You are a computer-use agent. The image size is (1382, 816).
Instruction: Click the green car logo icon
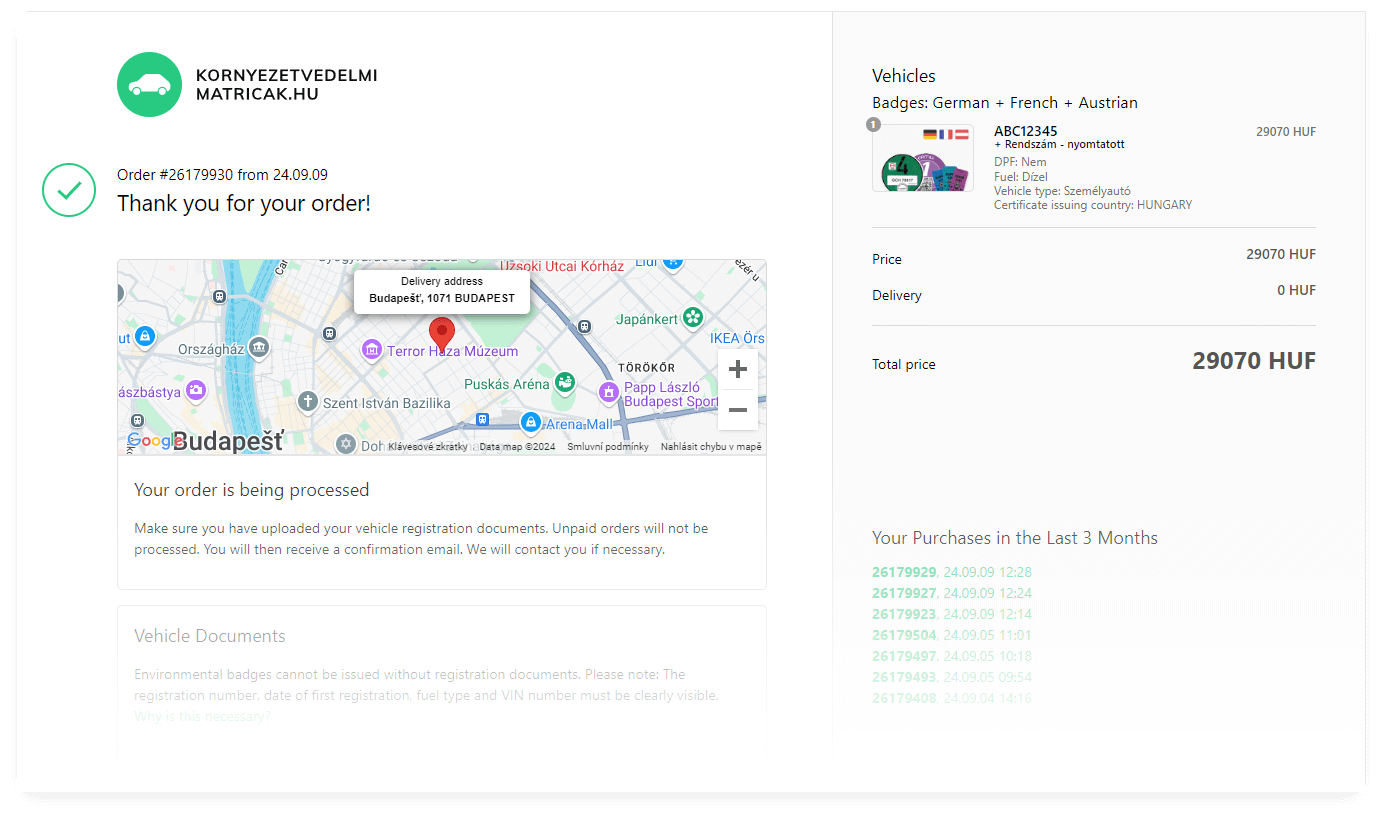click(x=149, y=84)
